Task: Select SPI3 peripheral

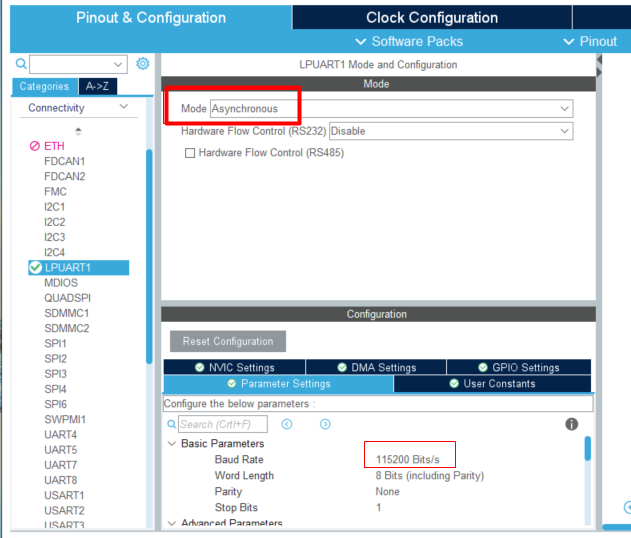Action: tap(55, 374)
